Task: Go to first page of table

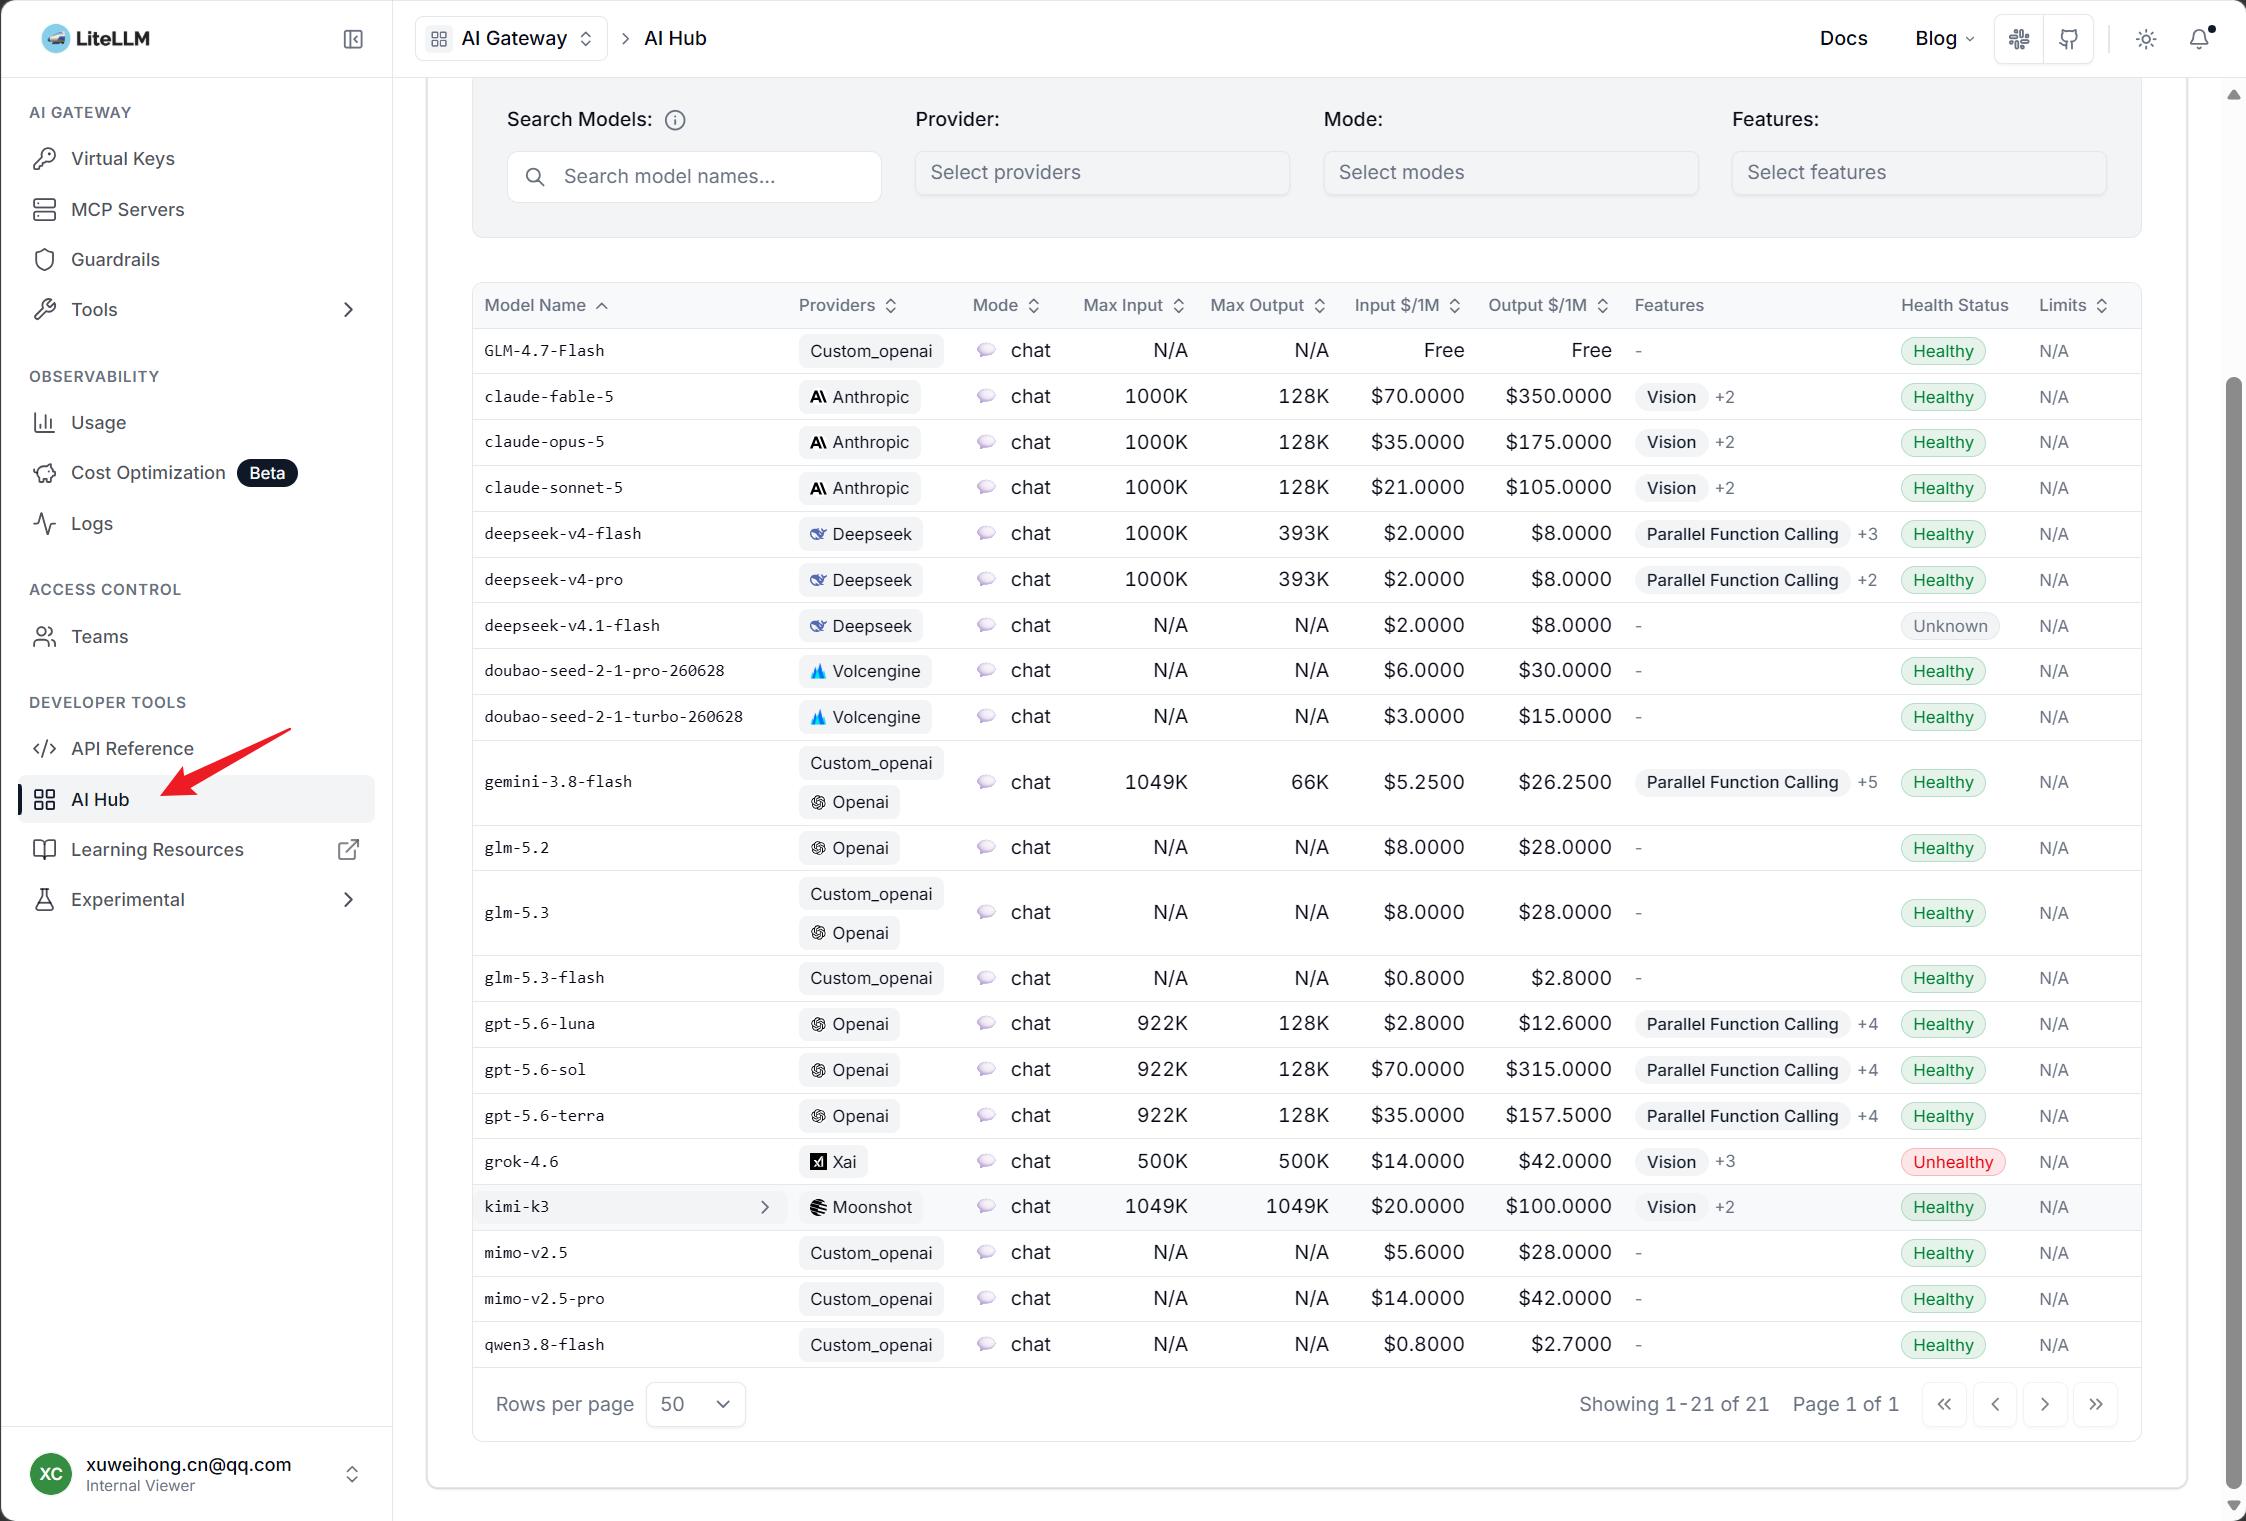Action: point(1944,1404)
